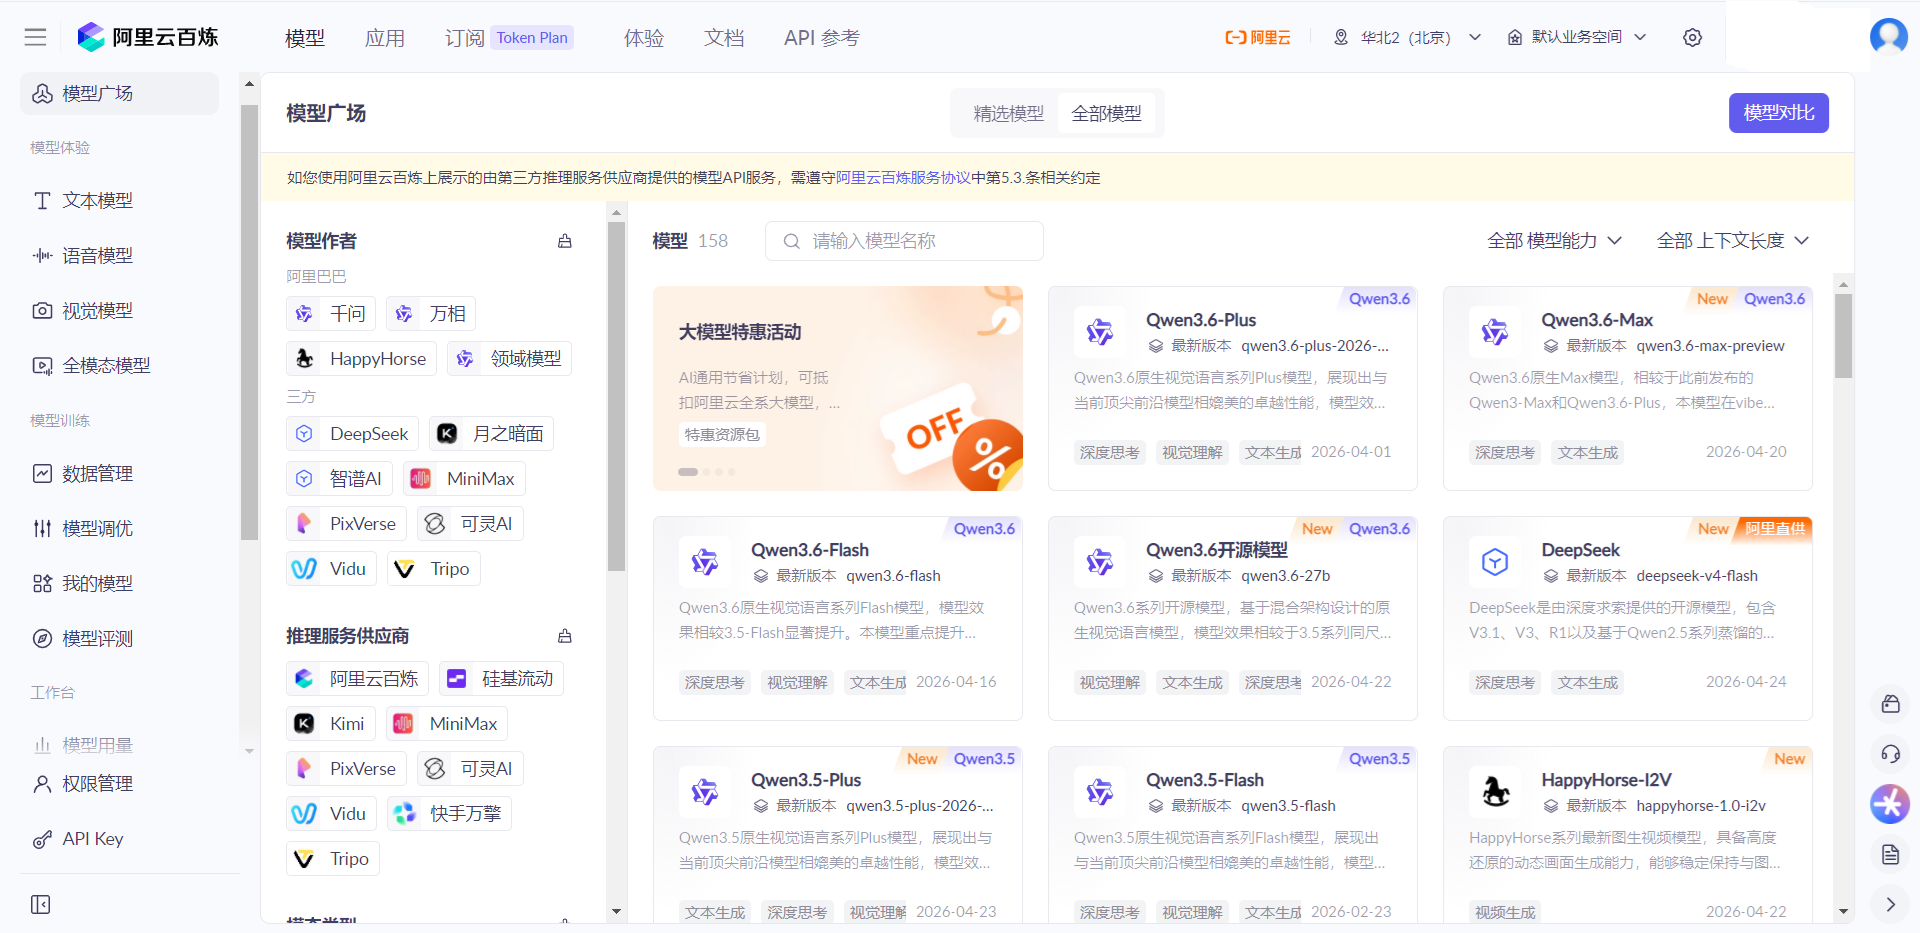The width and height of the screenshot is (1920, 933).
Task: Open 全部 上下文长度 dropdown
Action: point(1733,241)
